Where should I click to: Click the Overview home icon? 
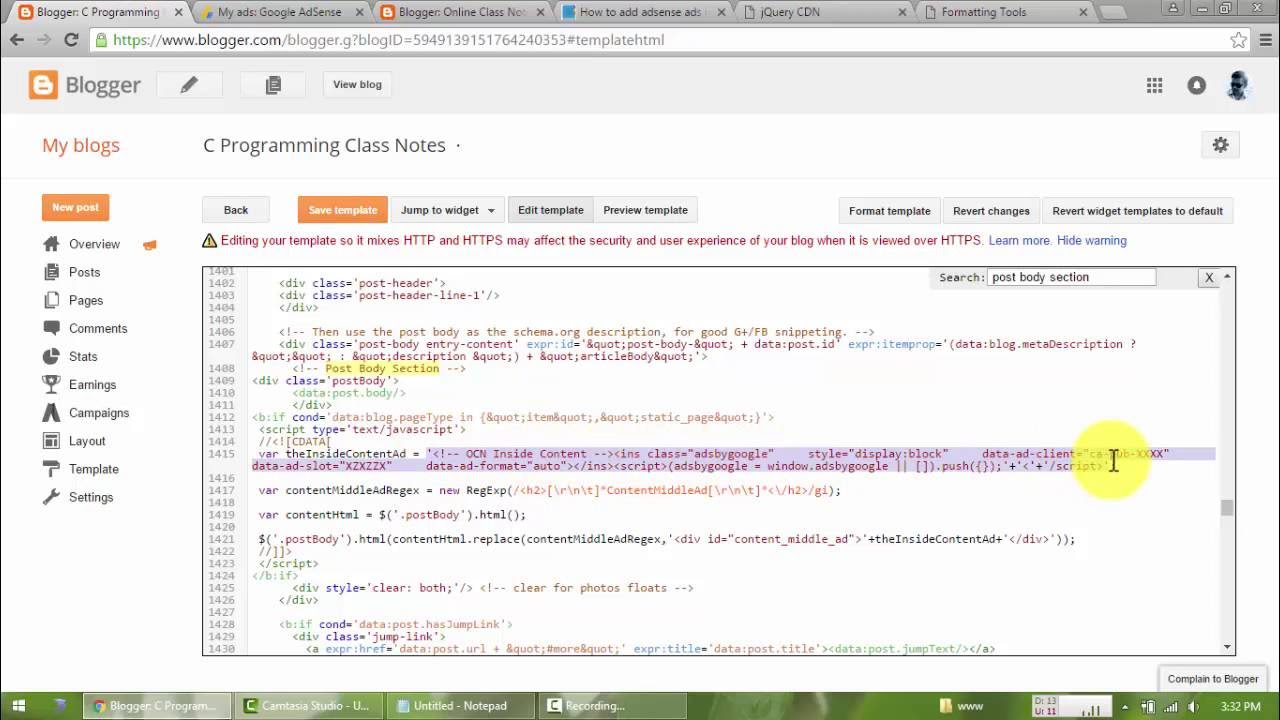pyautogui.click(x=51, y=244)
